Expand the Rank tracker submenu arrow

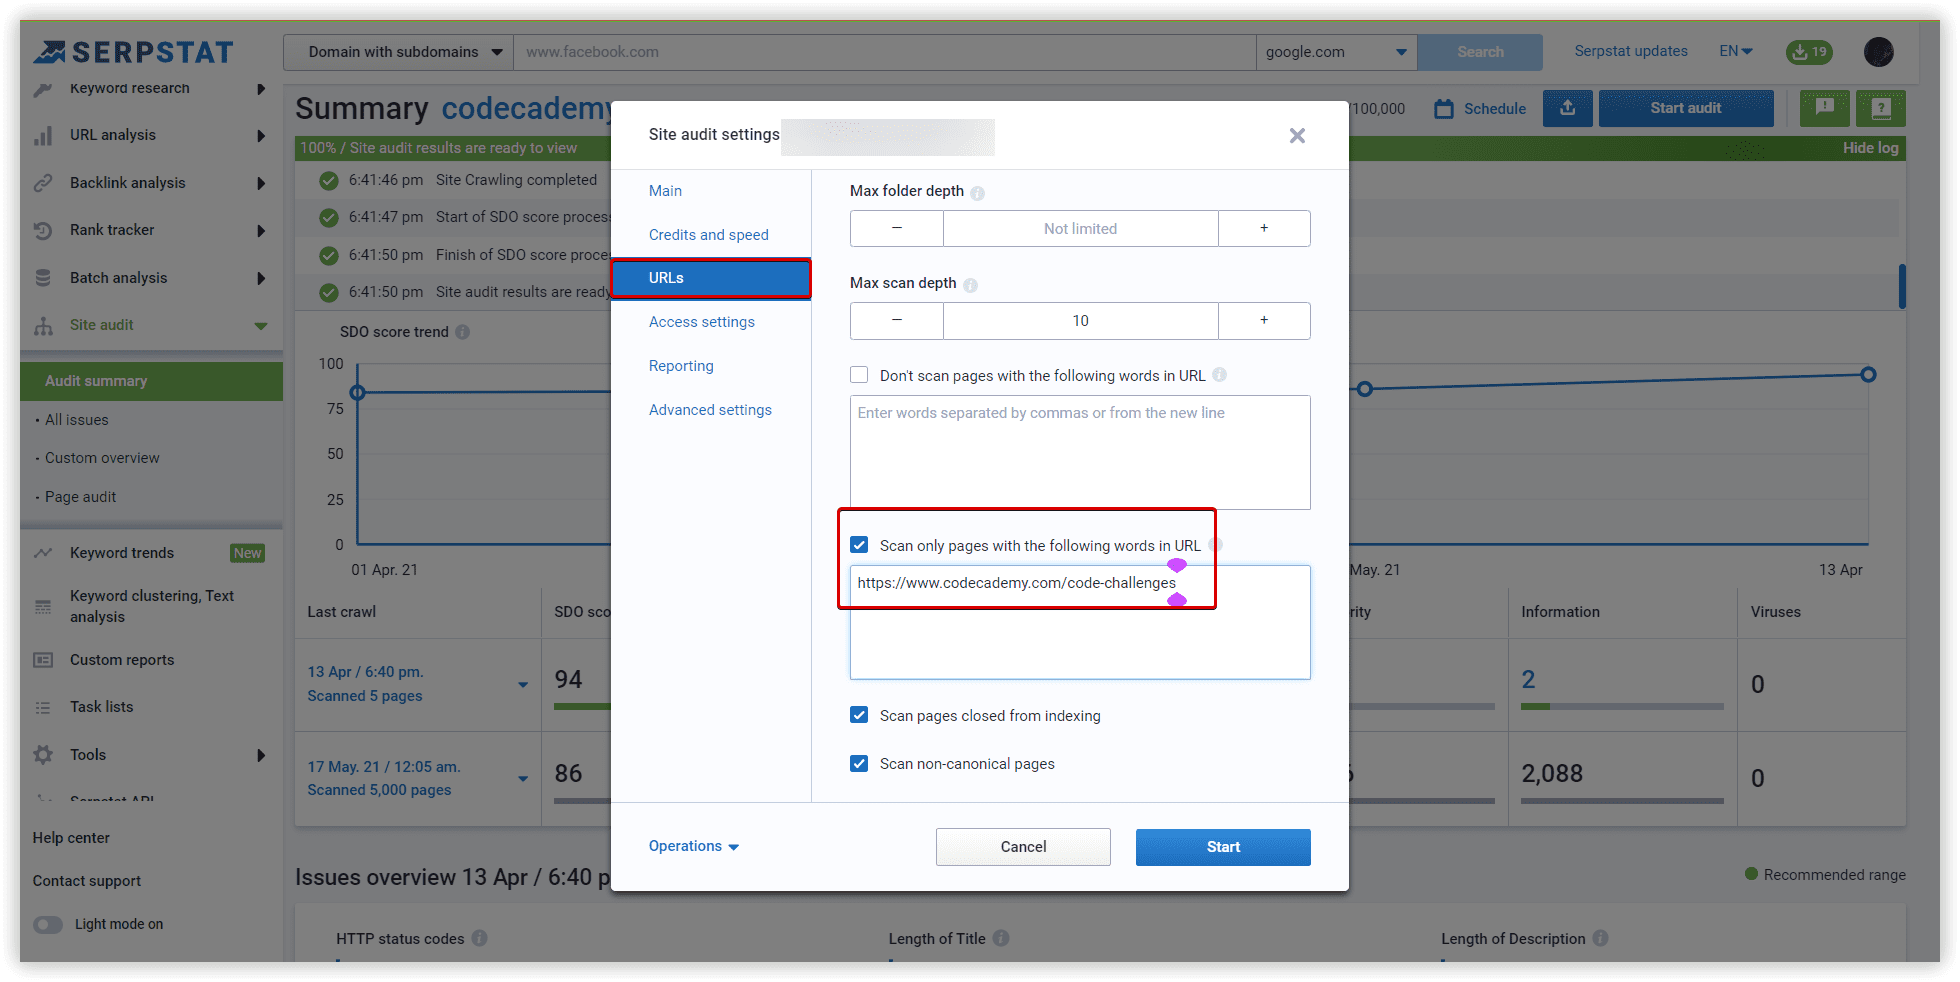coord(261,231)
